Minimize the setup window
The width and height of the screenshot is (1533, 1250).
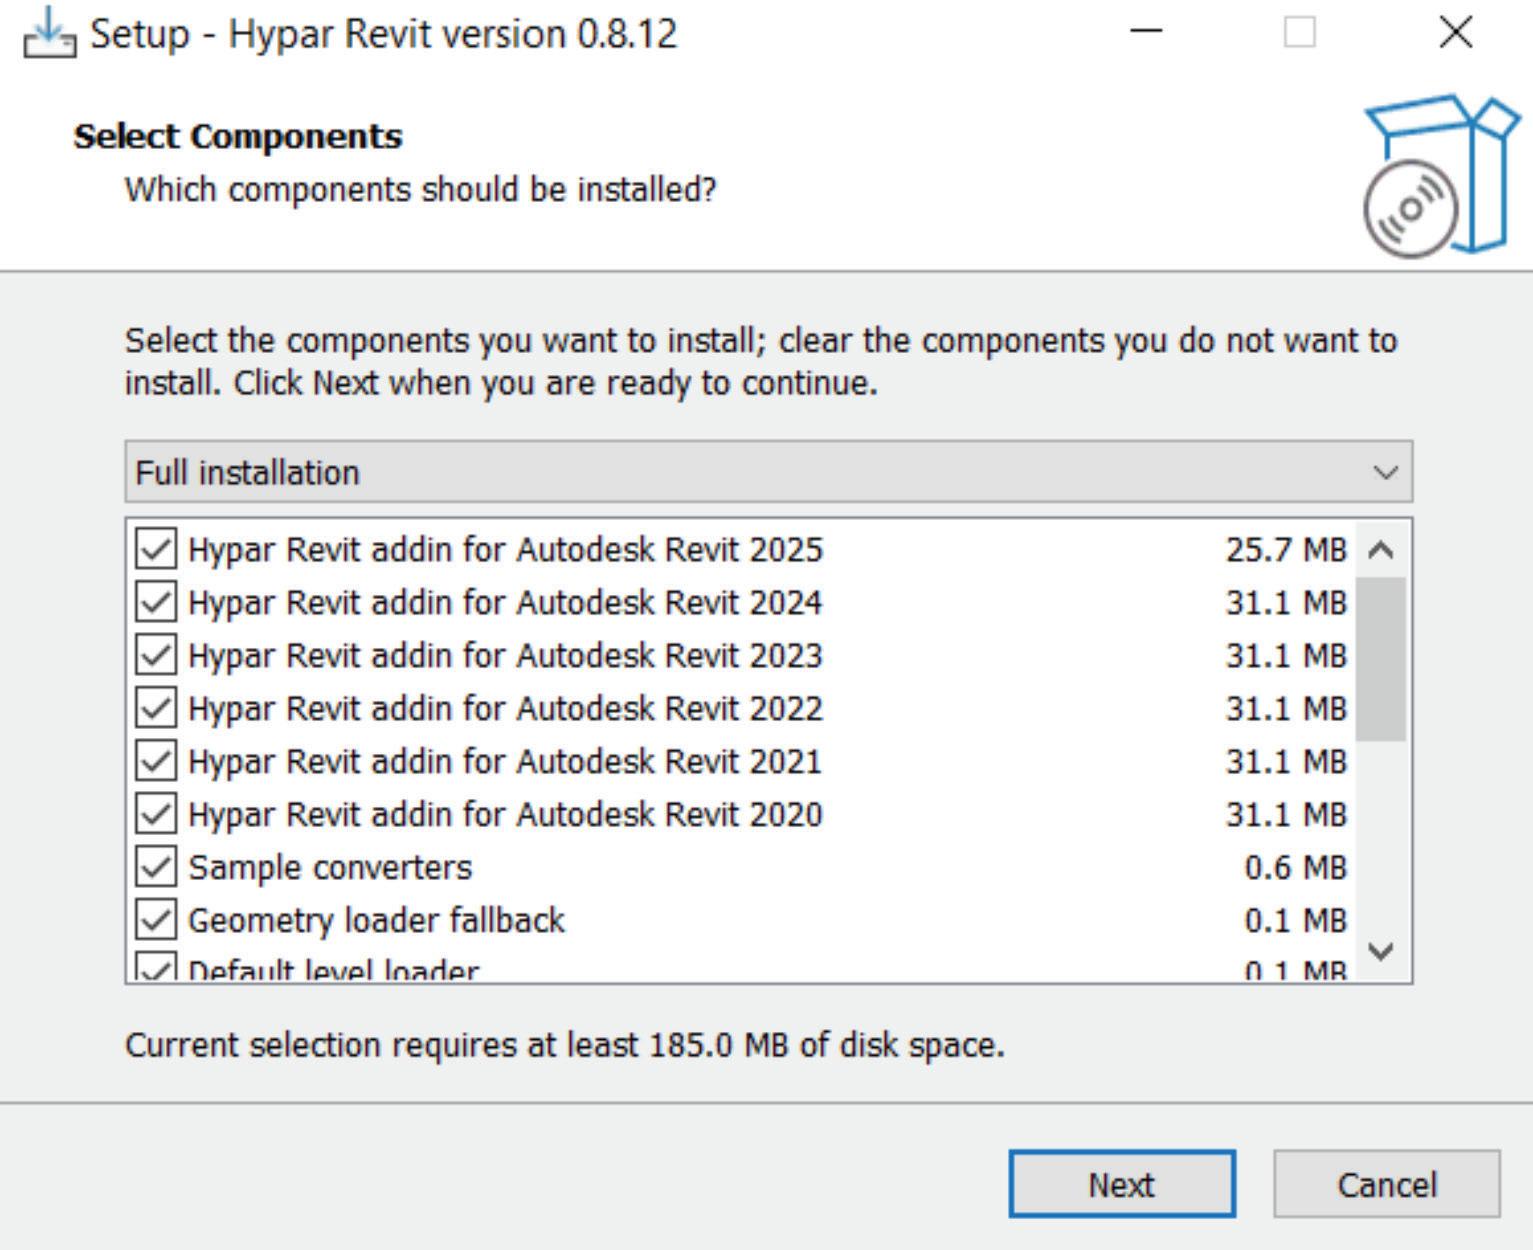1146,32
